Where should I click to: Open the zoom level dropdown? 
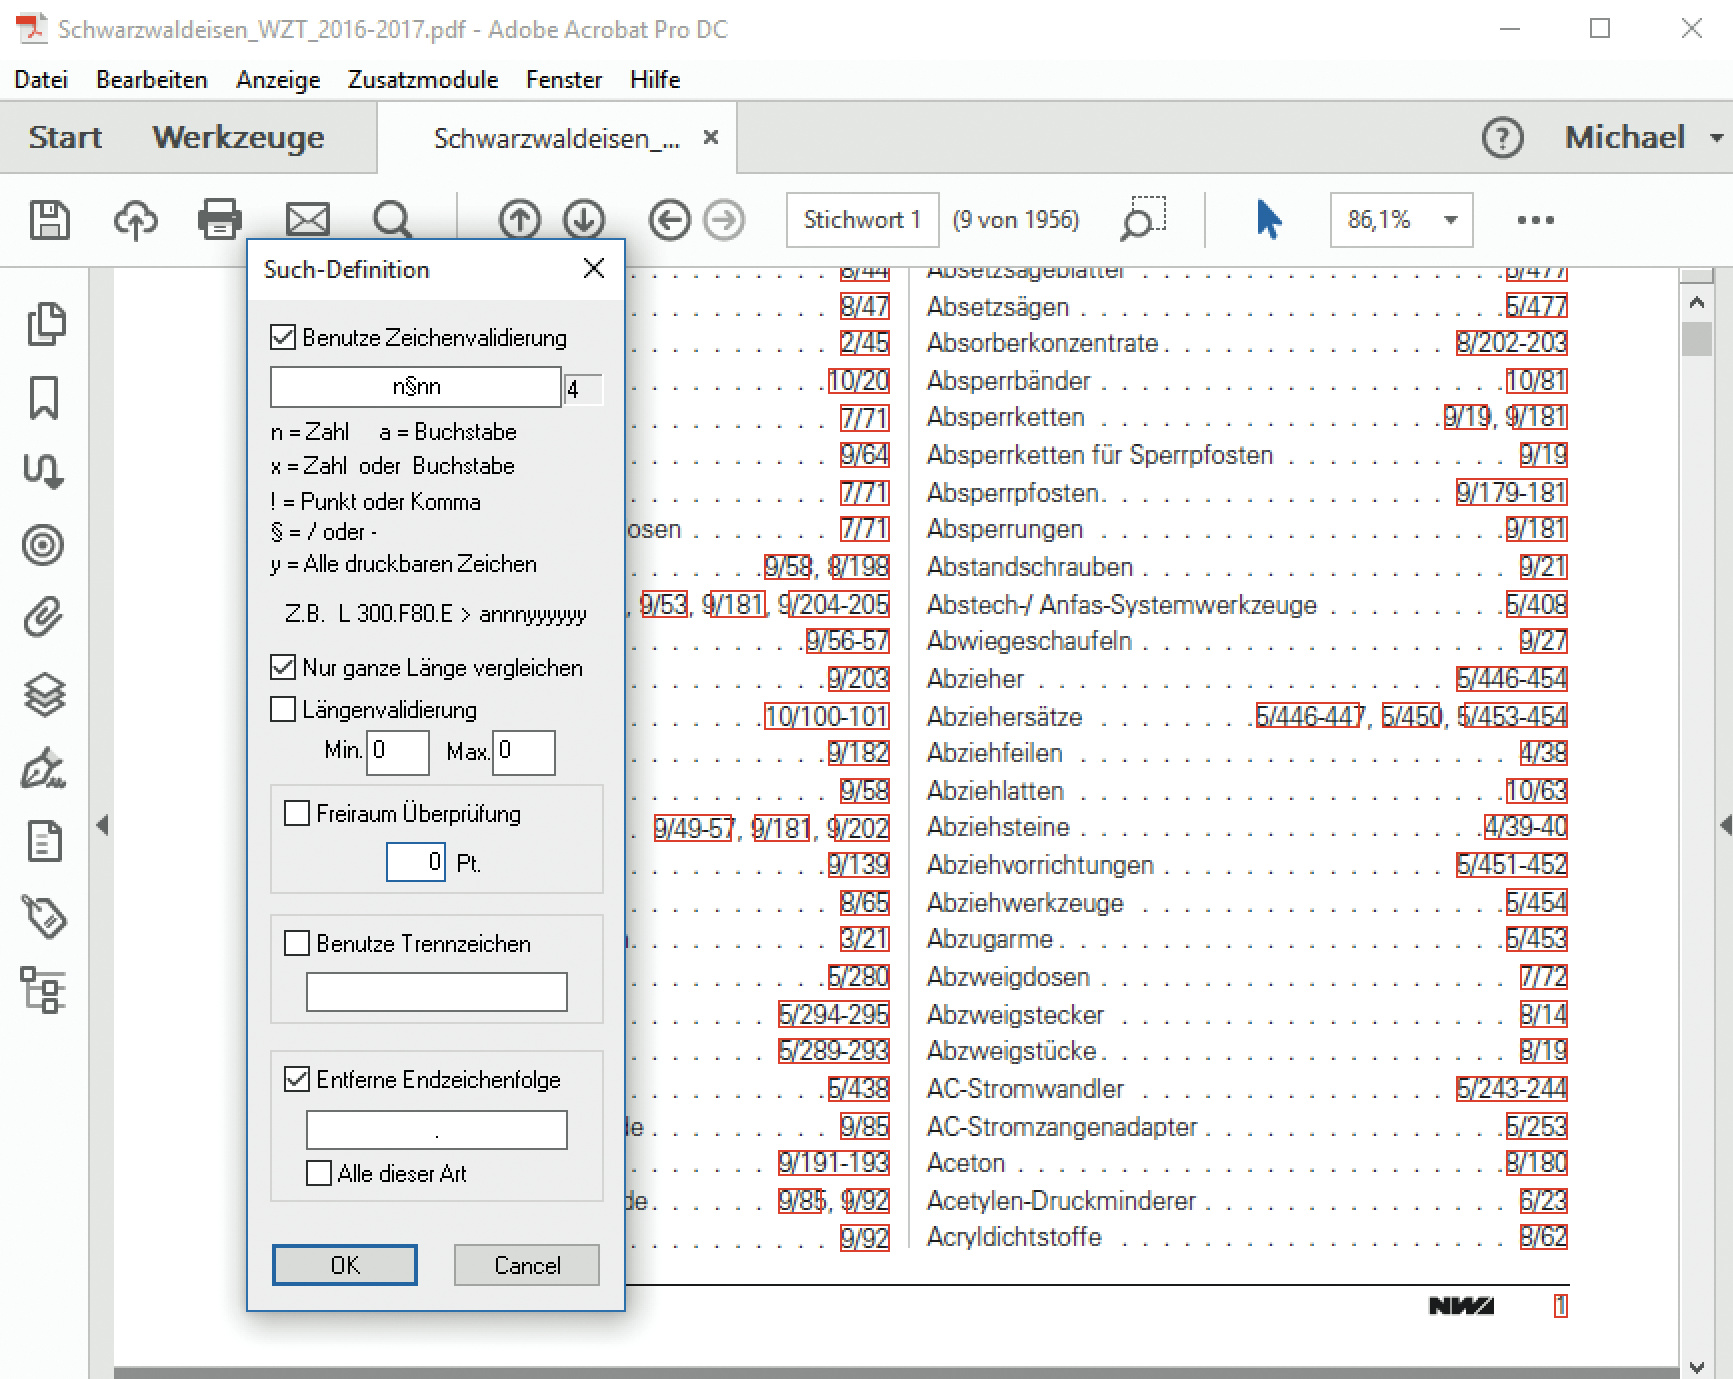click(x=1450, y=220)
